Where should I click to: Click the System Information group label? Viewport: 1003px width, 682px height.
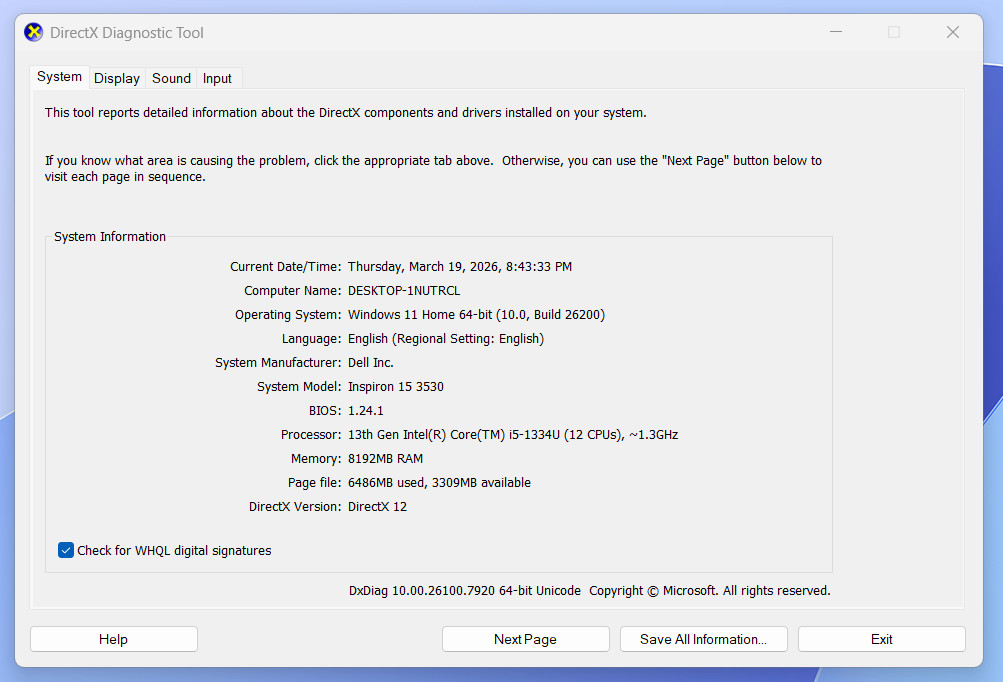(x=110, y=237)
